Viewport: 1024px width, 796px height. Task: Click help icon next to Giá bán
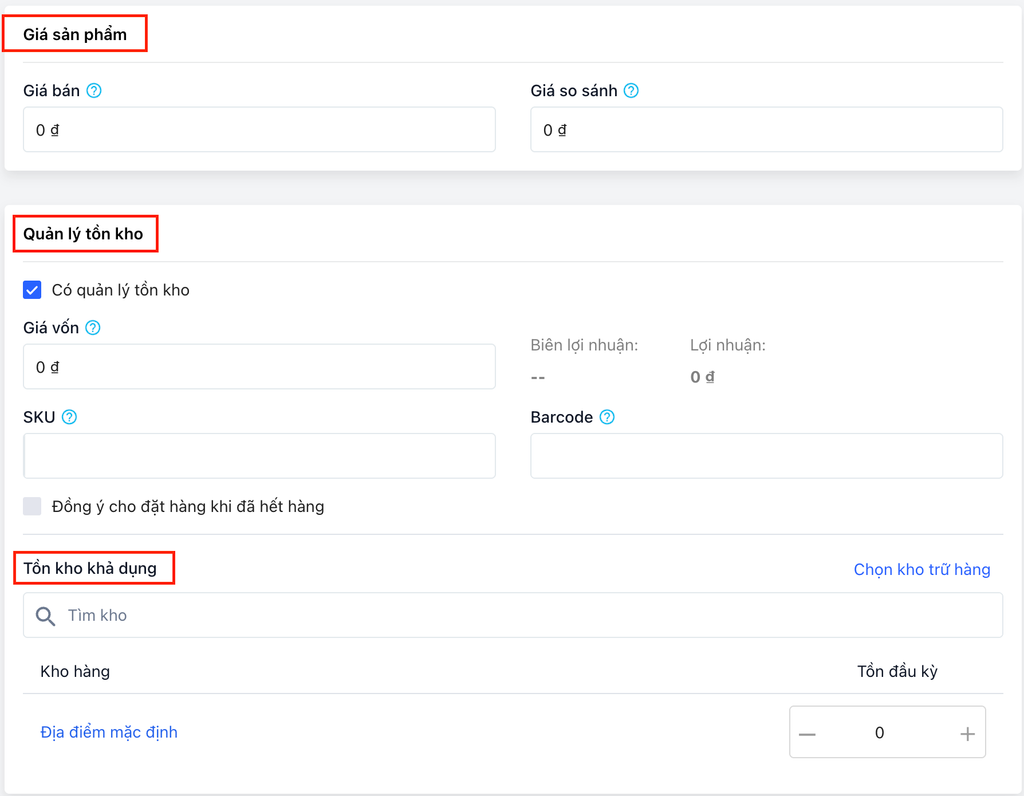point(94,91)
